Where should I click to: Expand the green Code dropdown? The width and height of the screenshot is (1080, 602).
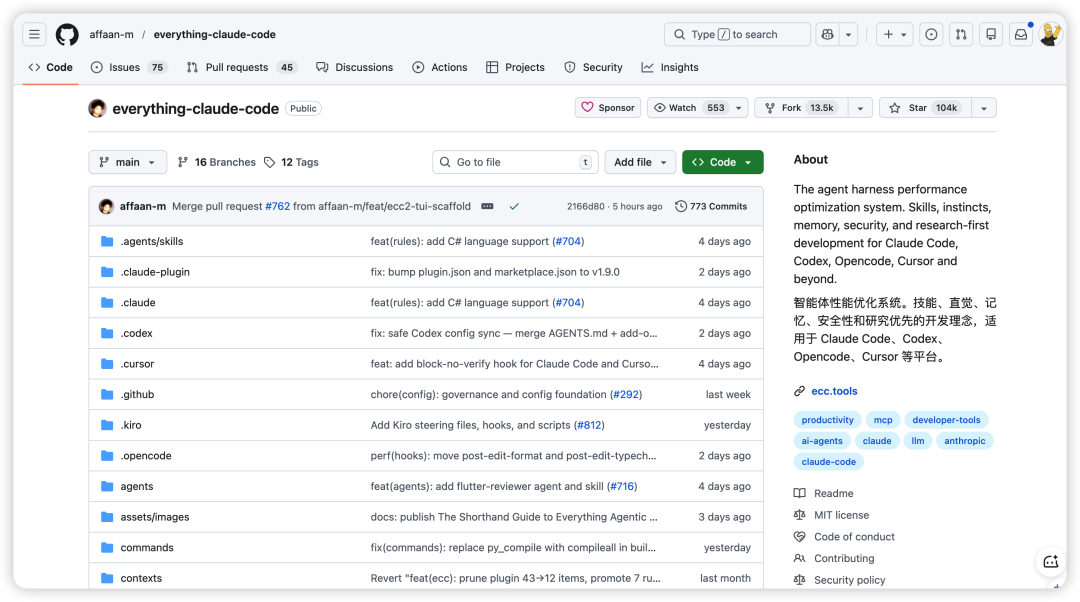coord(722,162)
